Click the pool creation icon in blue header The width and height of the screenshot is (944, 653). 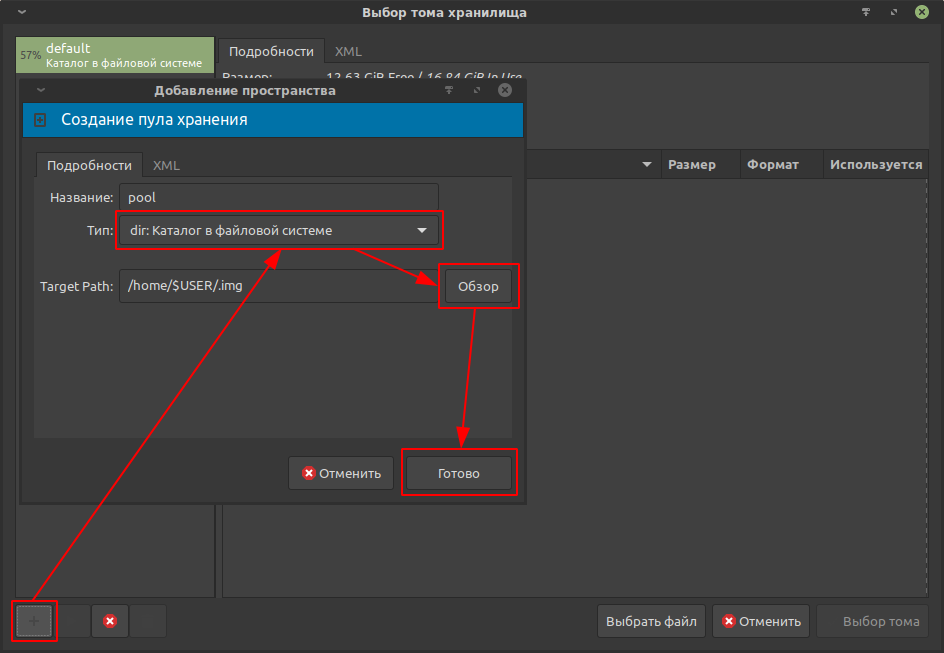(x=40, y=120)
